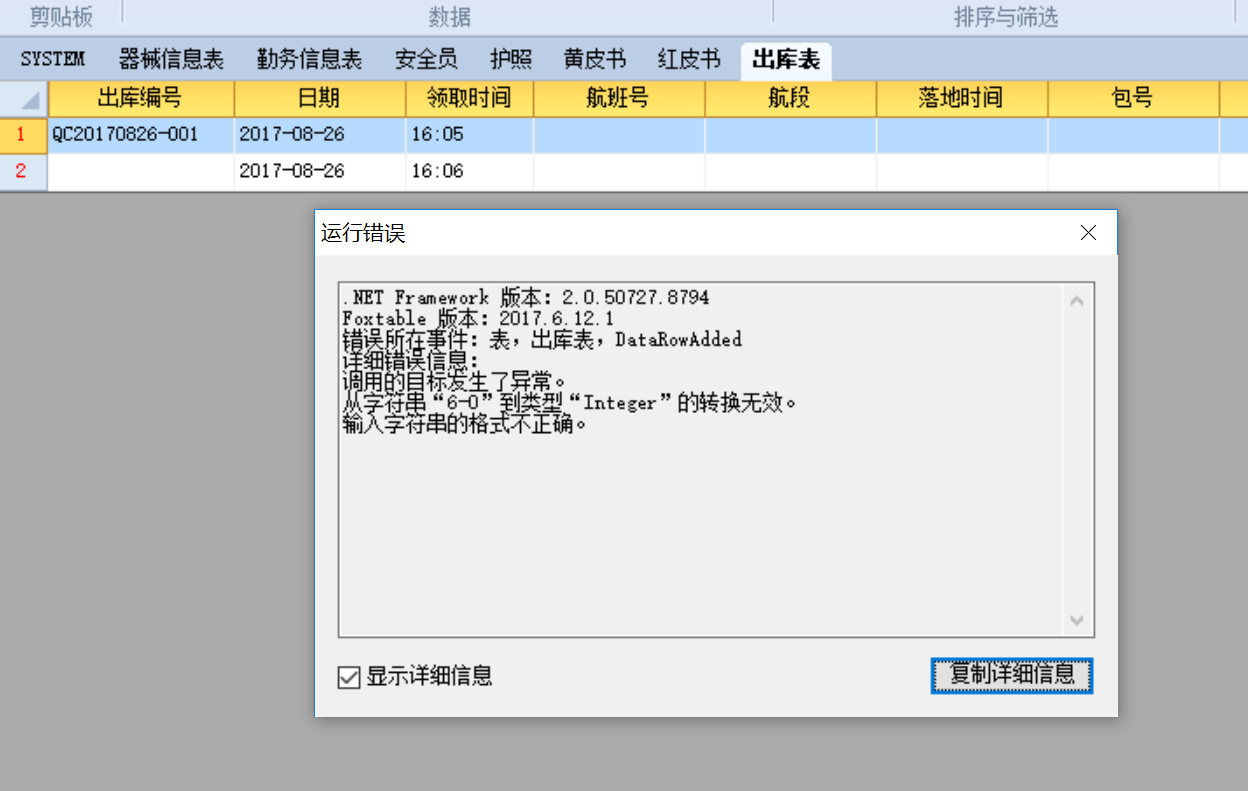Viewport: 1248px width, 791px height.
Task: Click the 排序与筛选 ribbon group label
Action: (x=1006, y=17)
